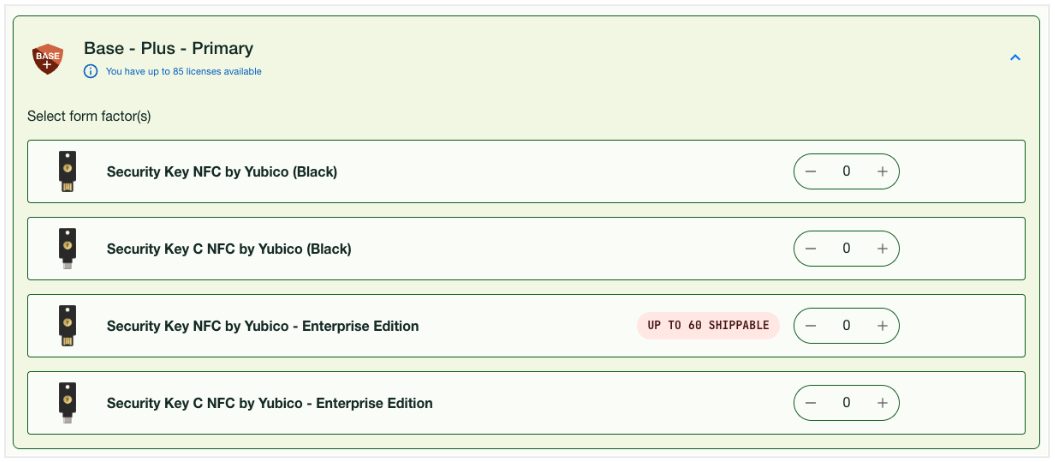Collapse the Base - Plus - Primary section
This screenshot has width=1055, height=462.
tap(1015, 58)
